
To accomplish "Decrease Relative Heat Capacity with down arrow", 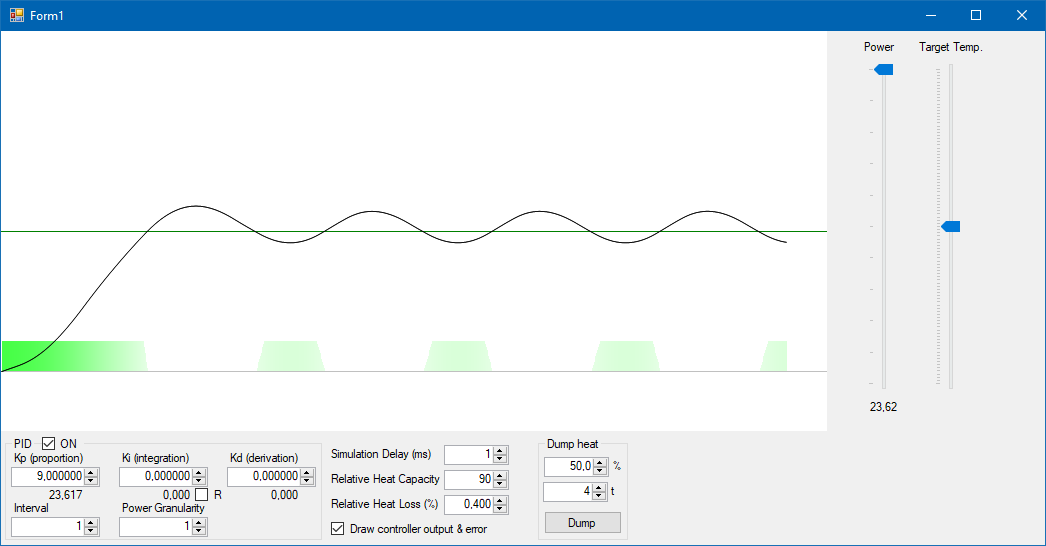I will coord(500,484).
